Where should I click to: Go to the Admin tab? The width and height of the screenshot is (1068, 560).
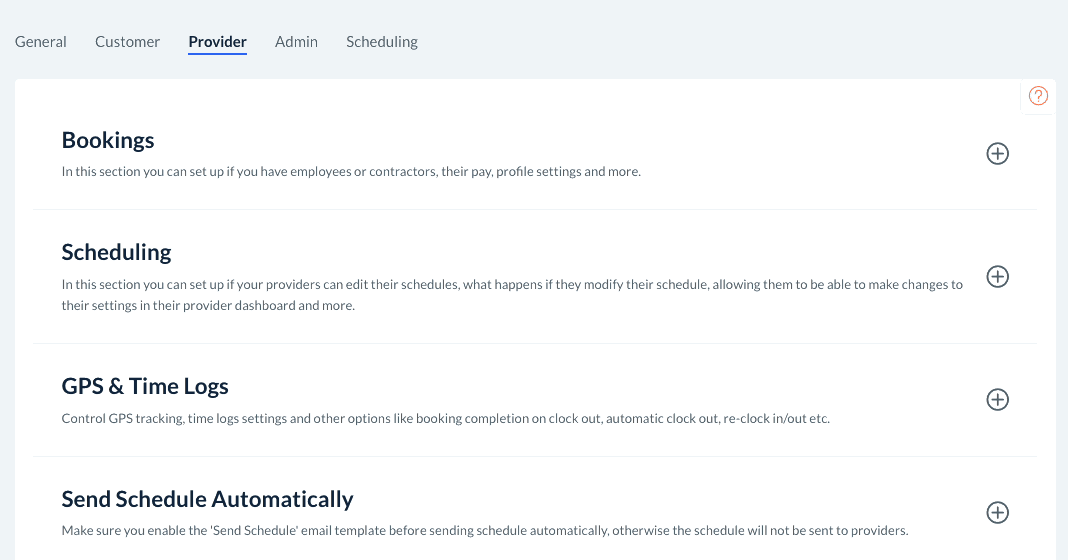(296, 42)
